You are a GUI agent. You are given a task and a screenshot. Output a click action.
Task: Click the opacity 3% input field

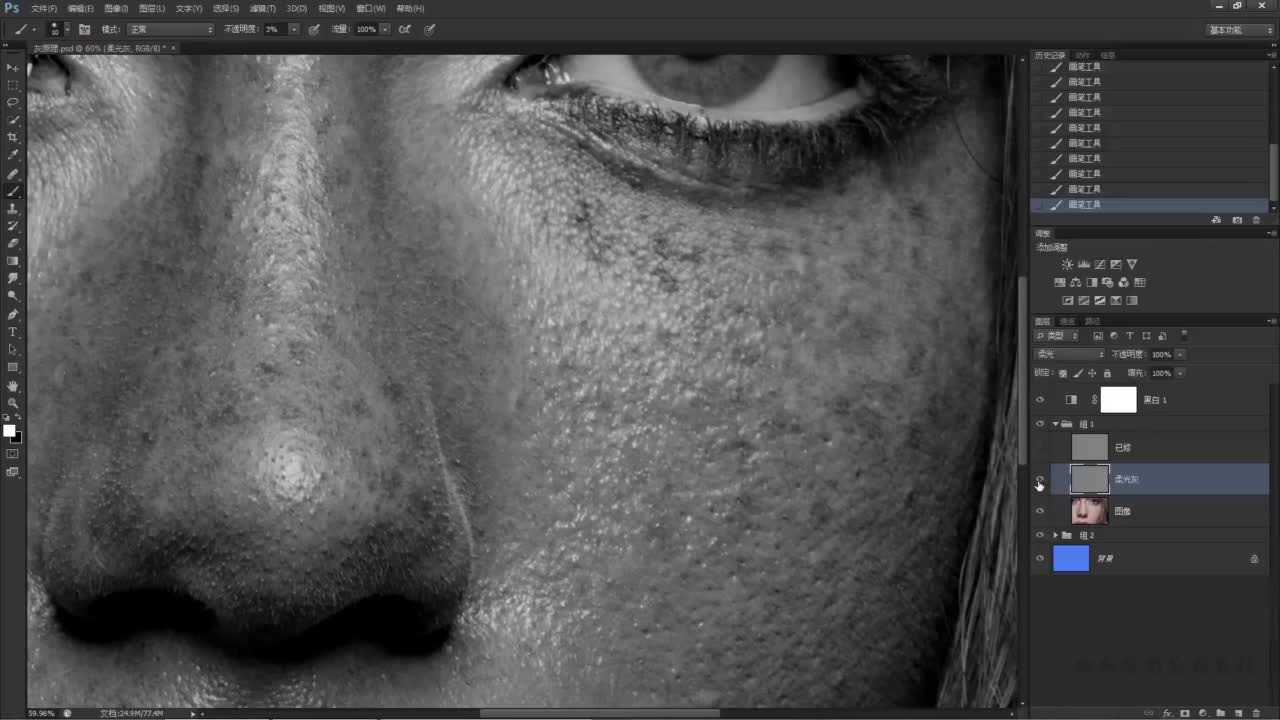274,30
